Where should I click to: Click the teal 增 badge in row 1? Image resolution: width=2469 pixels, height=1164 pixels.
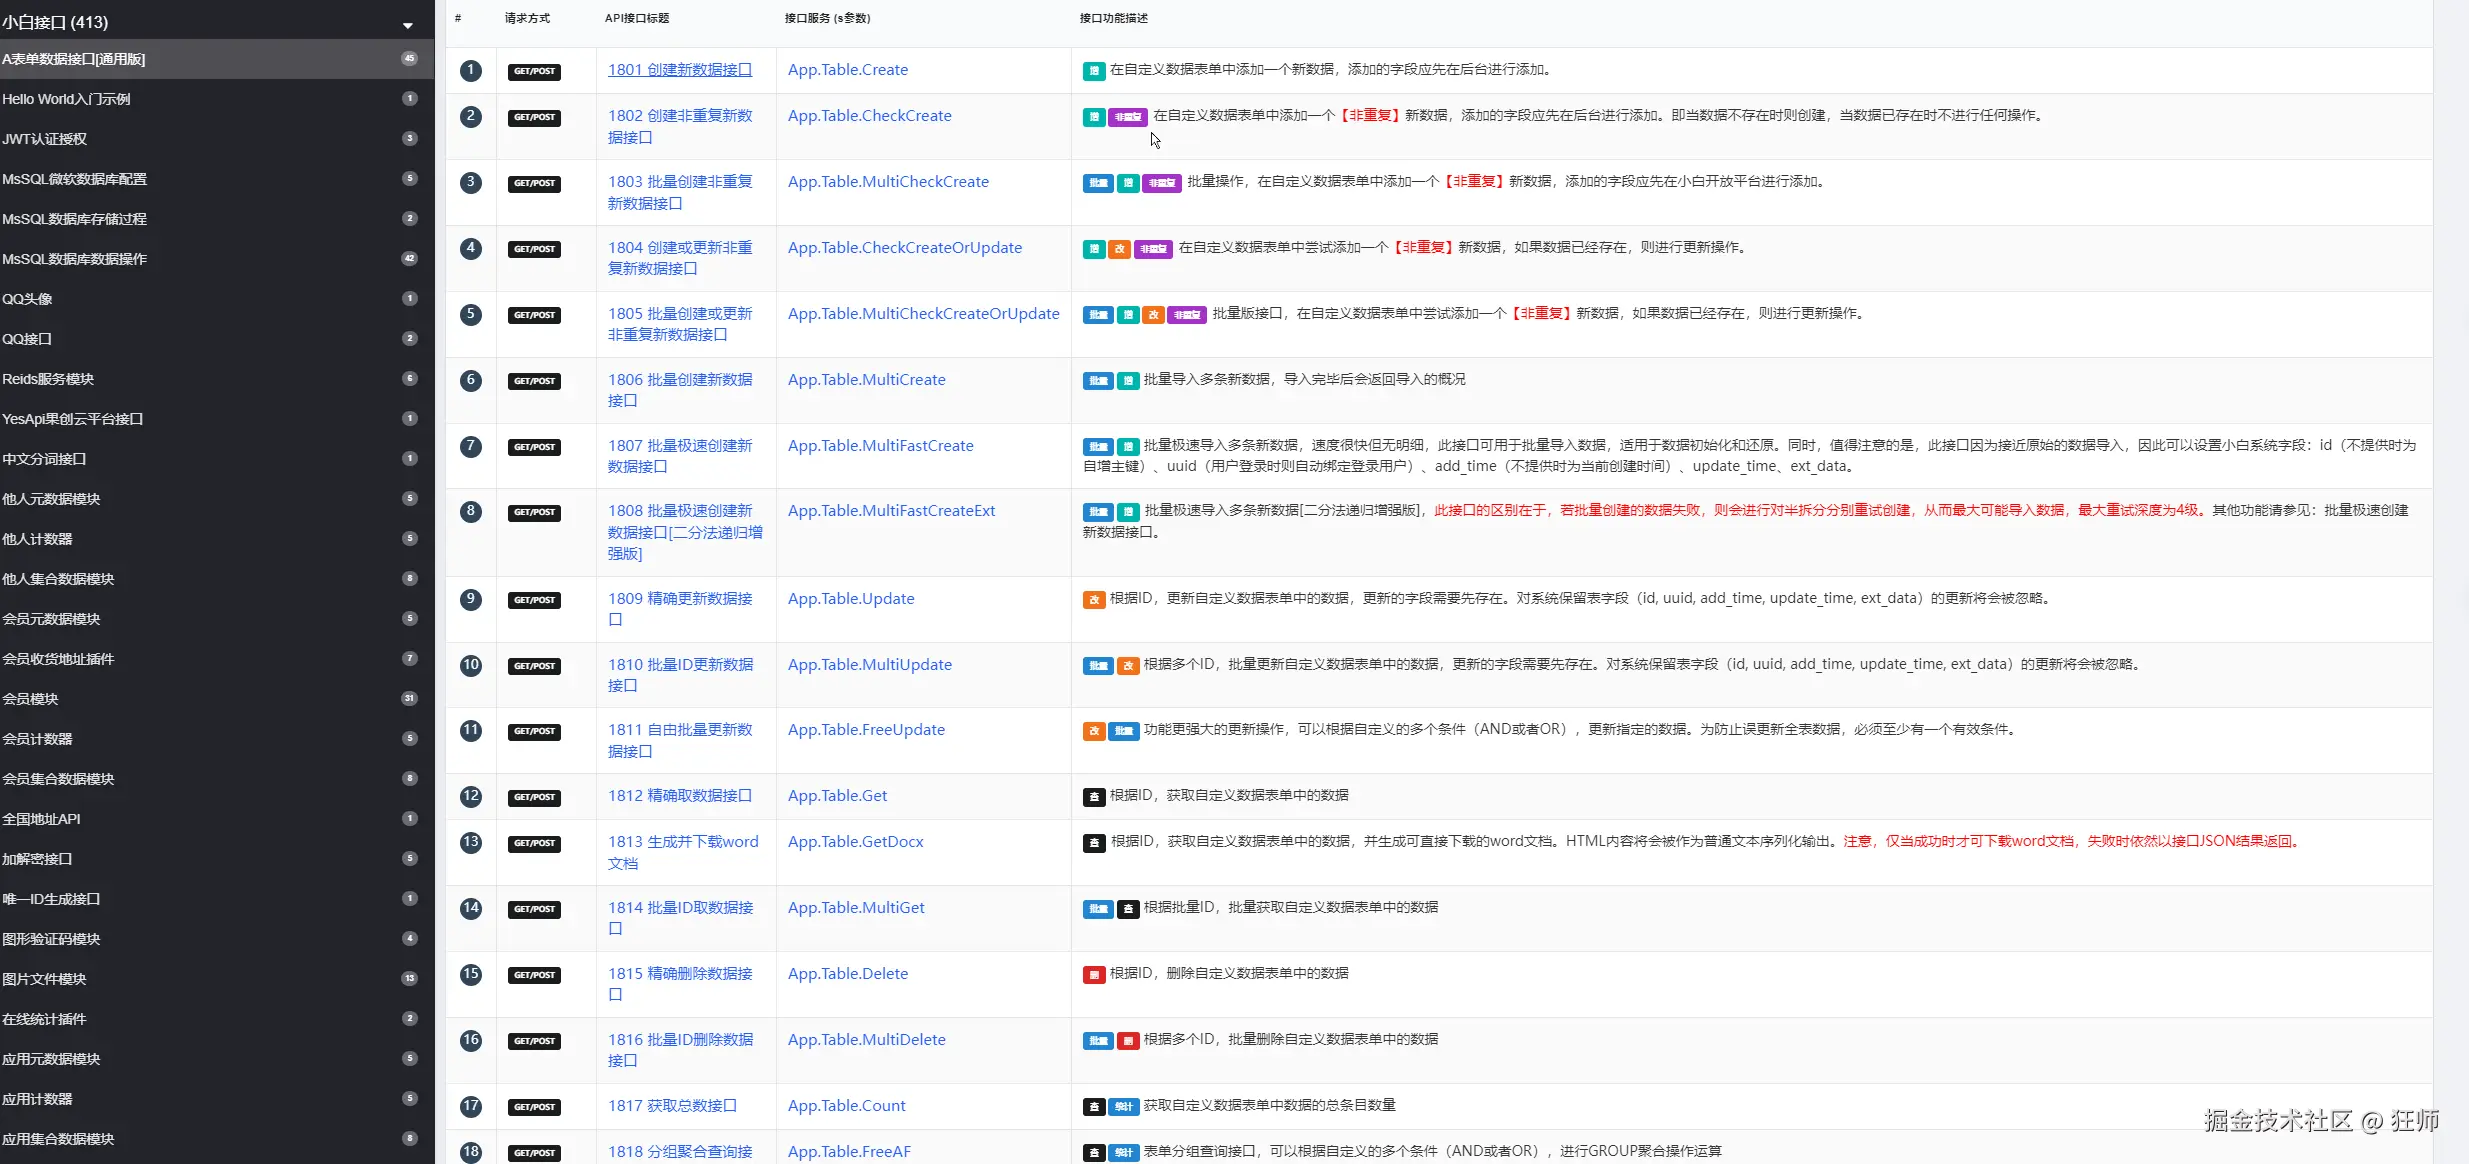[1094, 71]
